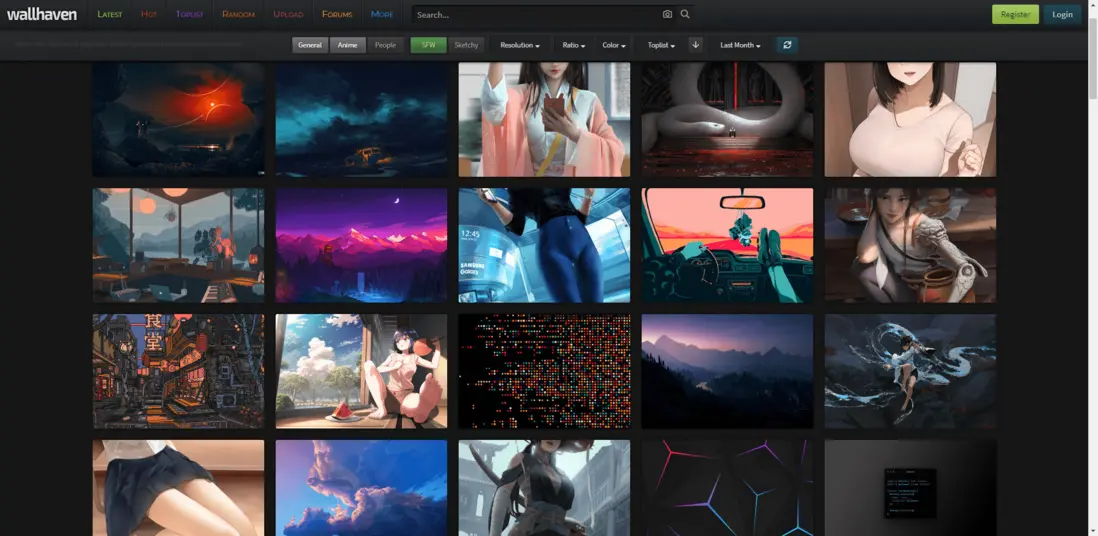
Task: Click the wallhaven logo
Action: [41, 14]
